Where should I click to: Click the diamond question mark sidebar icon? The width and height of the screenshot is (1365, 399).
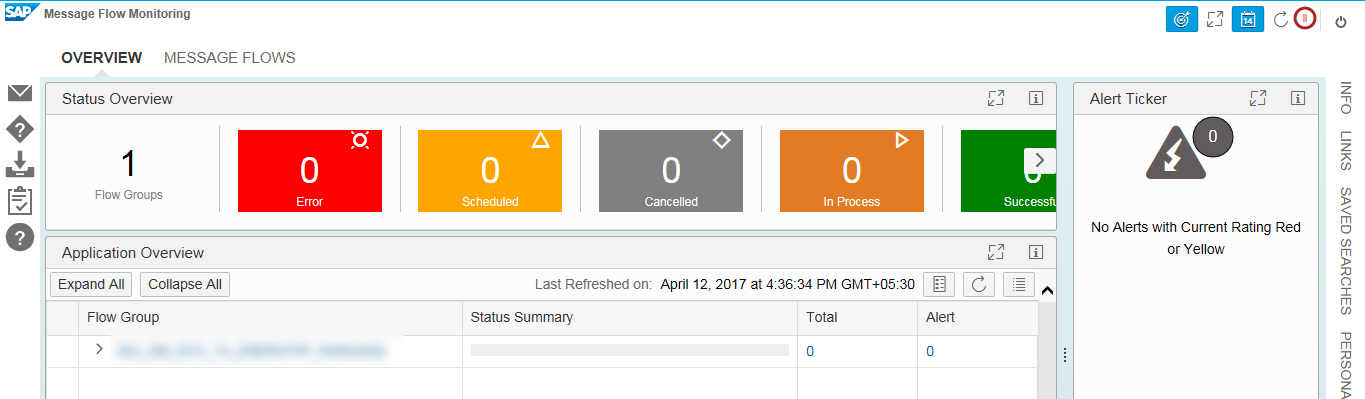(20, 128)
